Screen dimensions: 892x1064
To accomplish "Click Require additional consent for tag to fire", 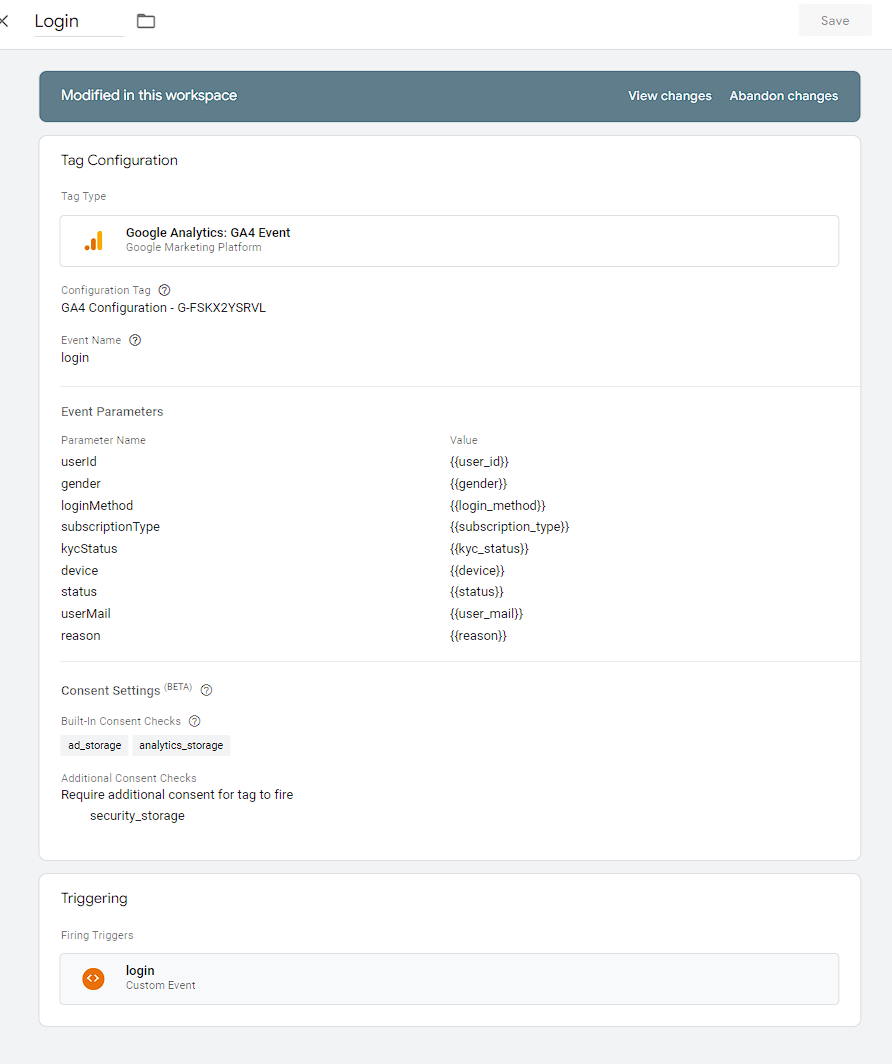I will tap(177, 795).
